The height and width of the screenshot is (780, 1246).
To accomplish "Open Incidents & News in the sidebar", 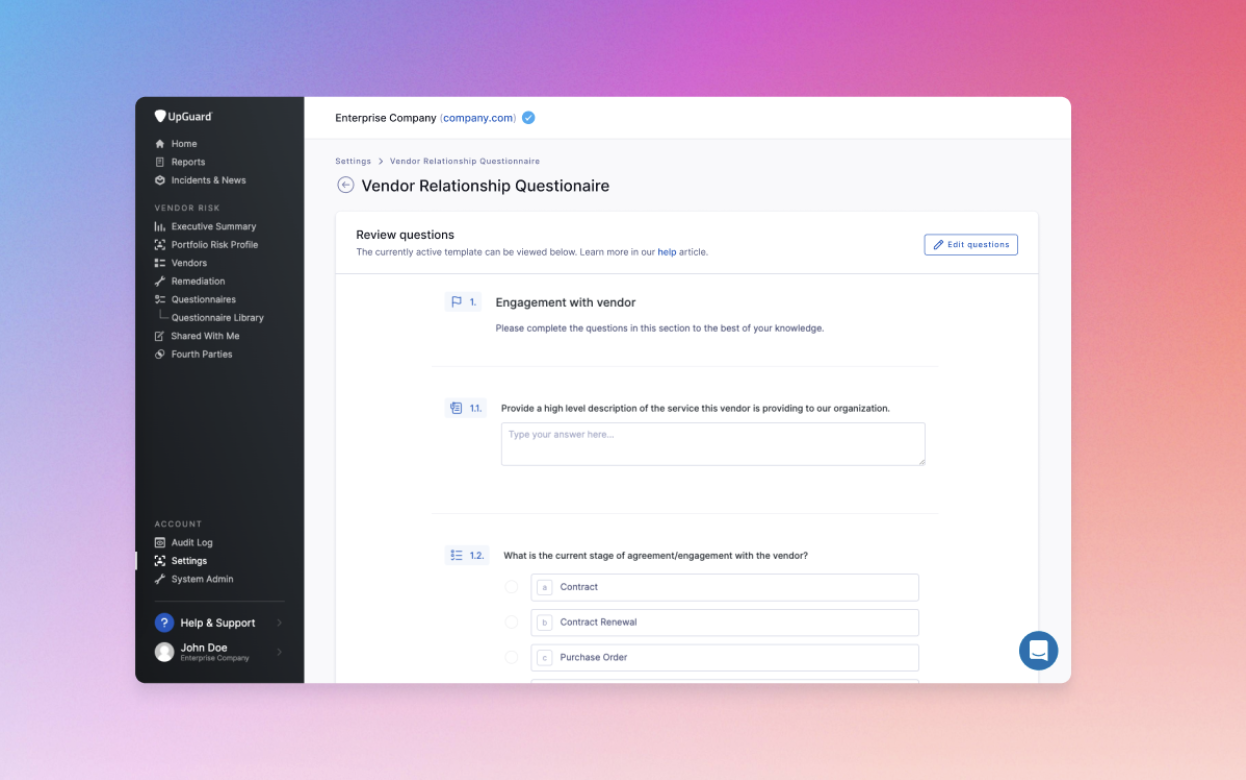I will 208,180.
